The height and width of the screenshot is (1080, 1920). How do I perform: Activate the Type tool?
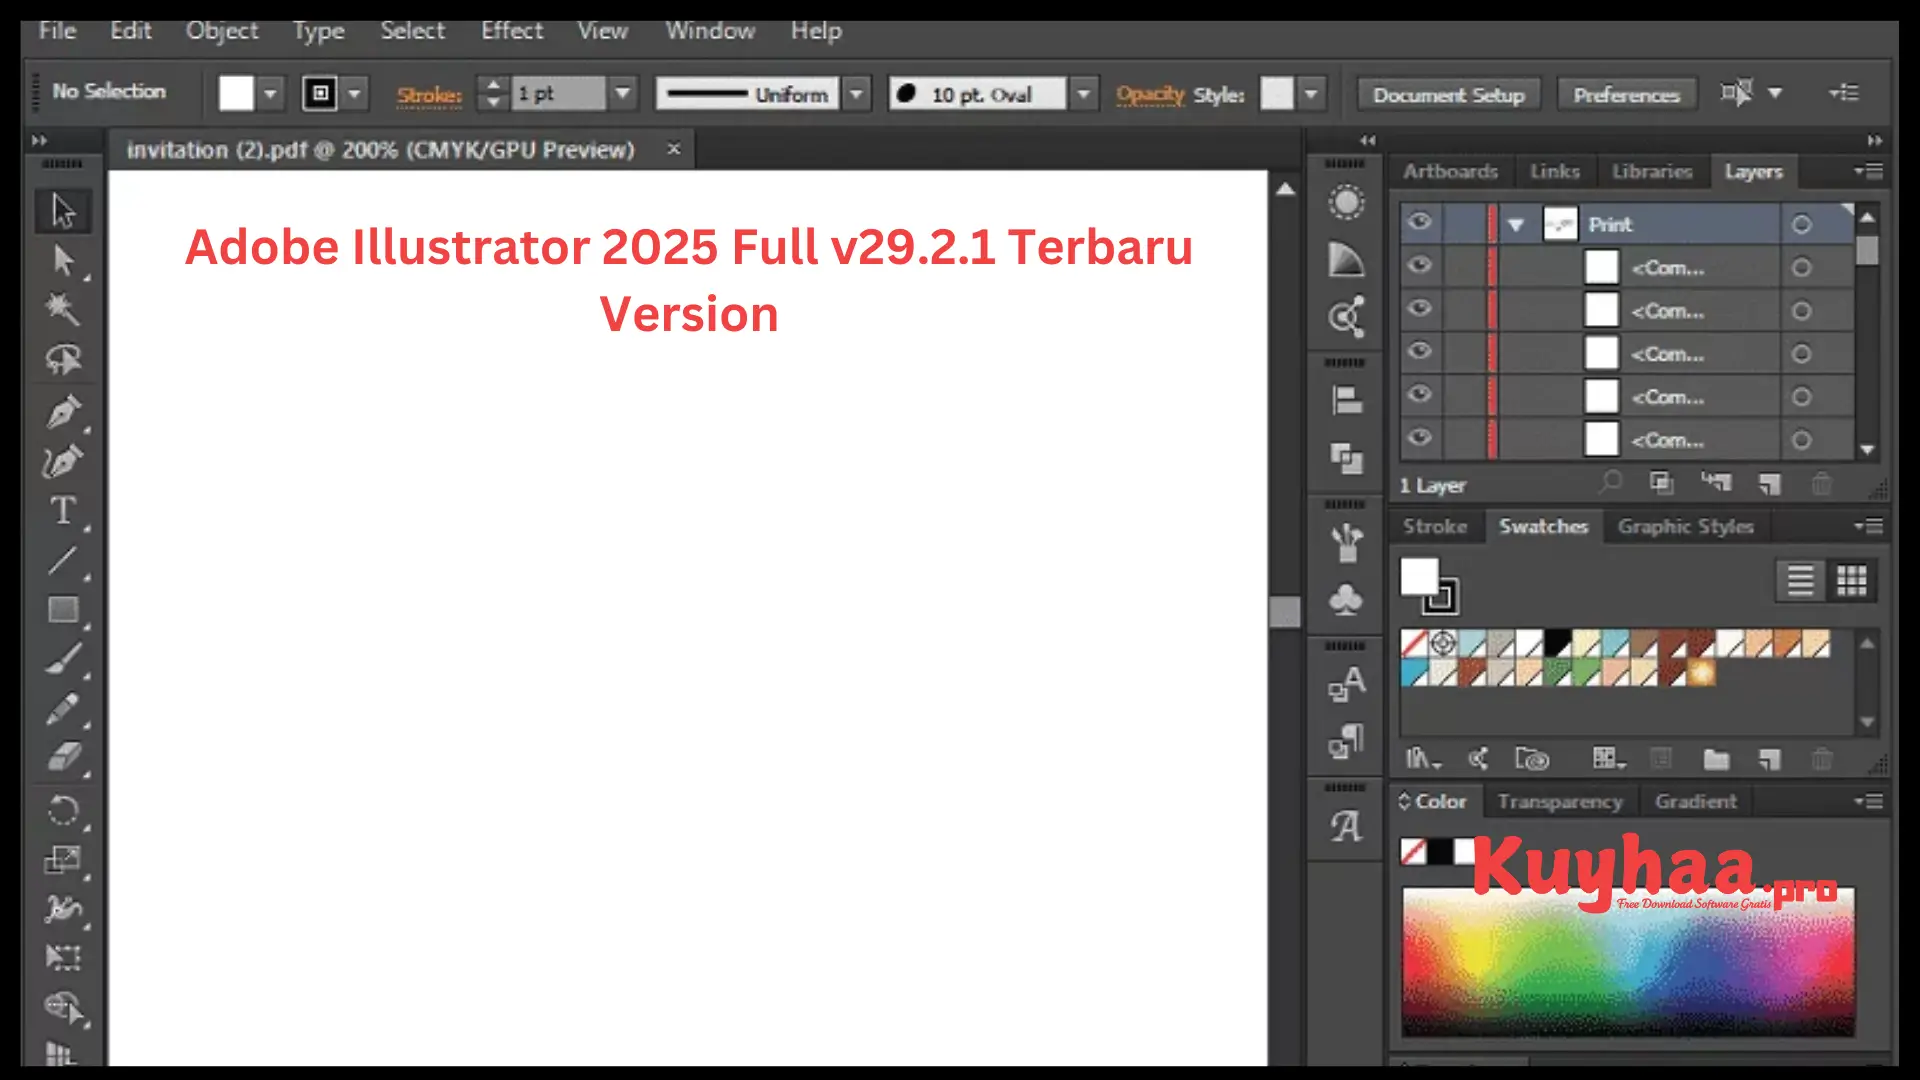[x=63, y=511]
